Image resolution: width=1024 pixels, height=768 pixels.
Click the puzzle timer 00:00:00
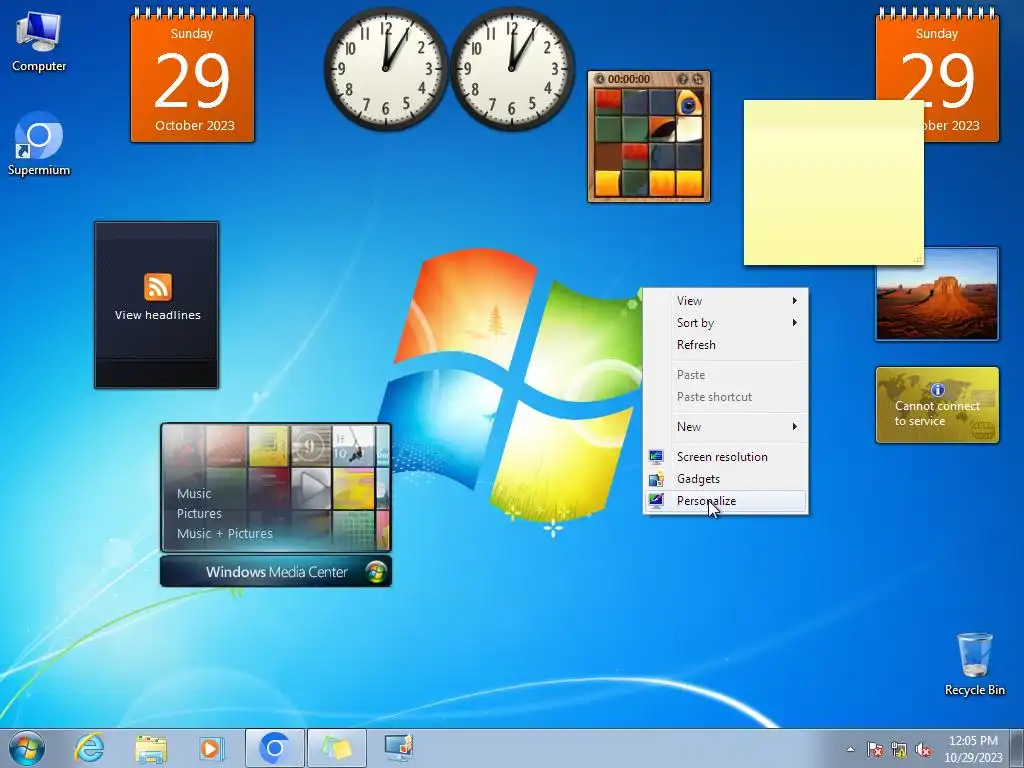click(x=628, y=79)
